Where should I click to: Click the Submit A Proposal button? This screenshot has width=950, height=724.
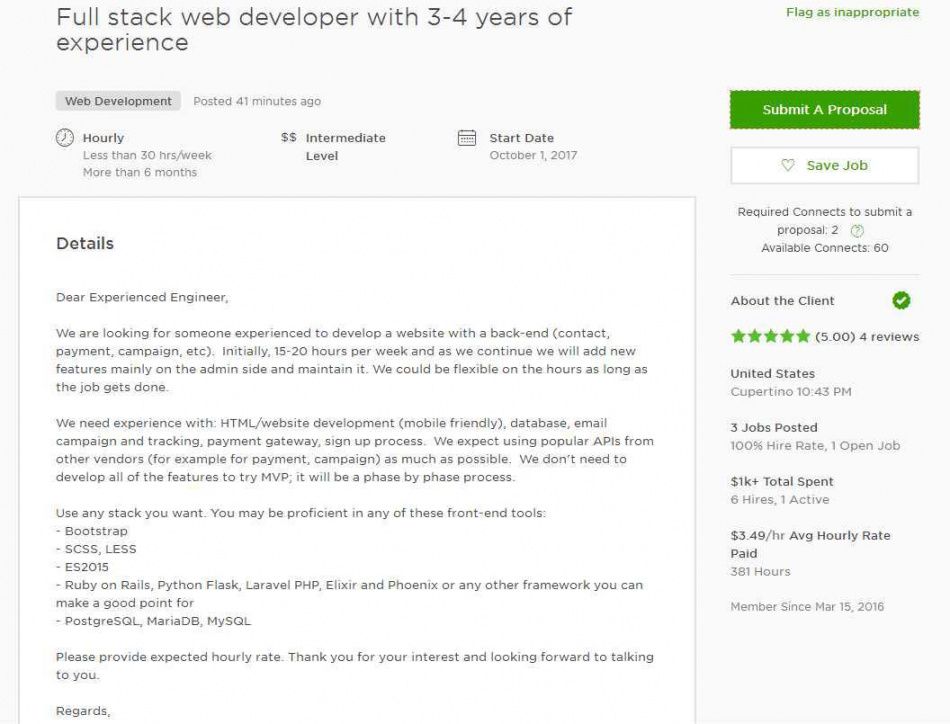825,110
